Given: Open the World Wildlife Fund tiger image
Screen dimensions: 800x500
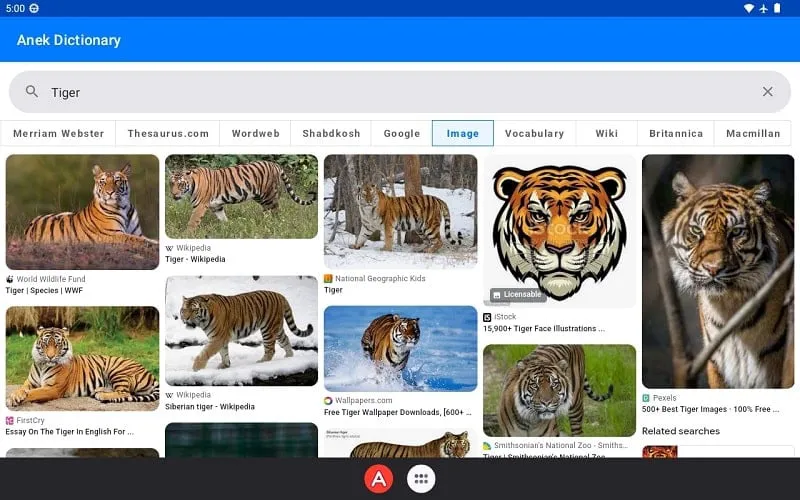Looking at the screenshot, I should click(82, 212).
